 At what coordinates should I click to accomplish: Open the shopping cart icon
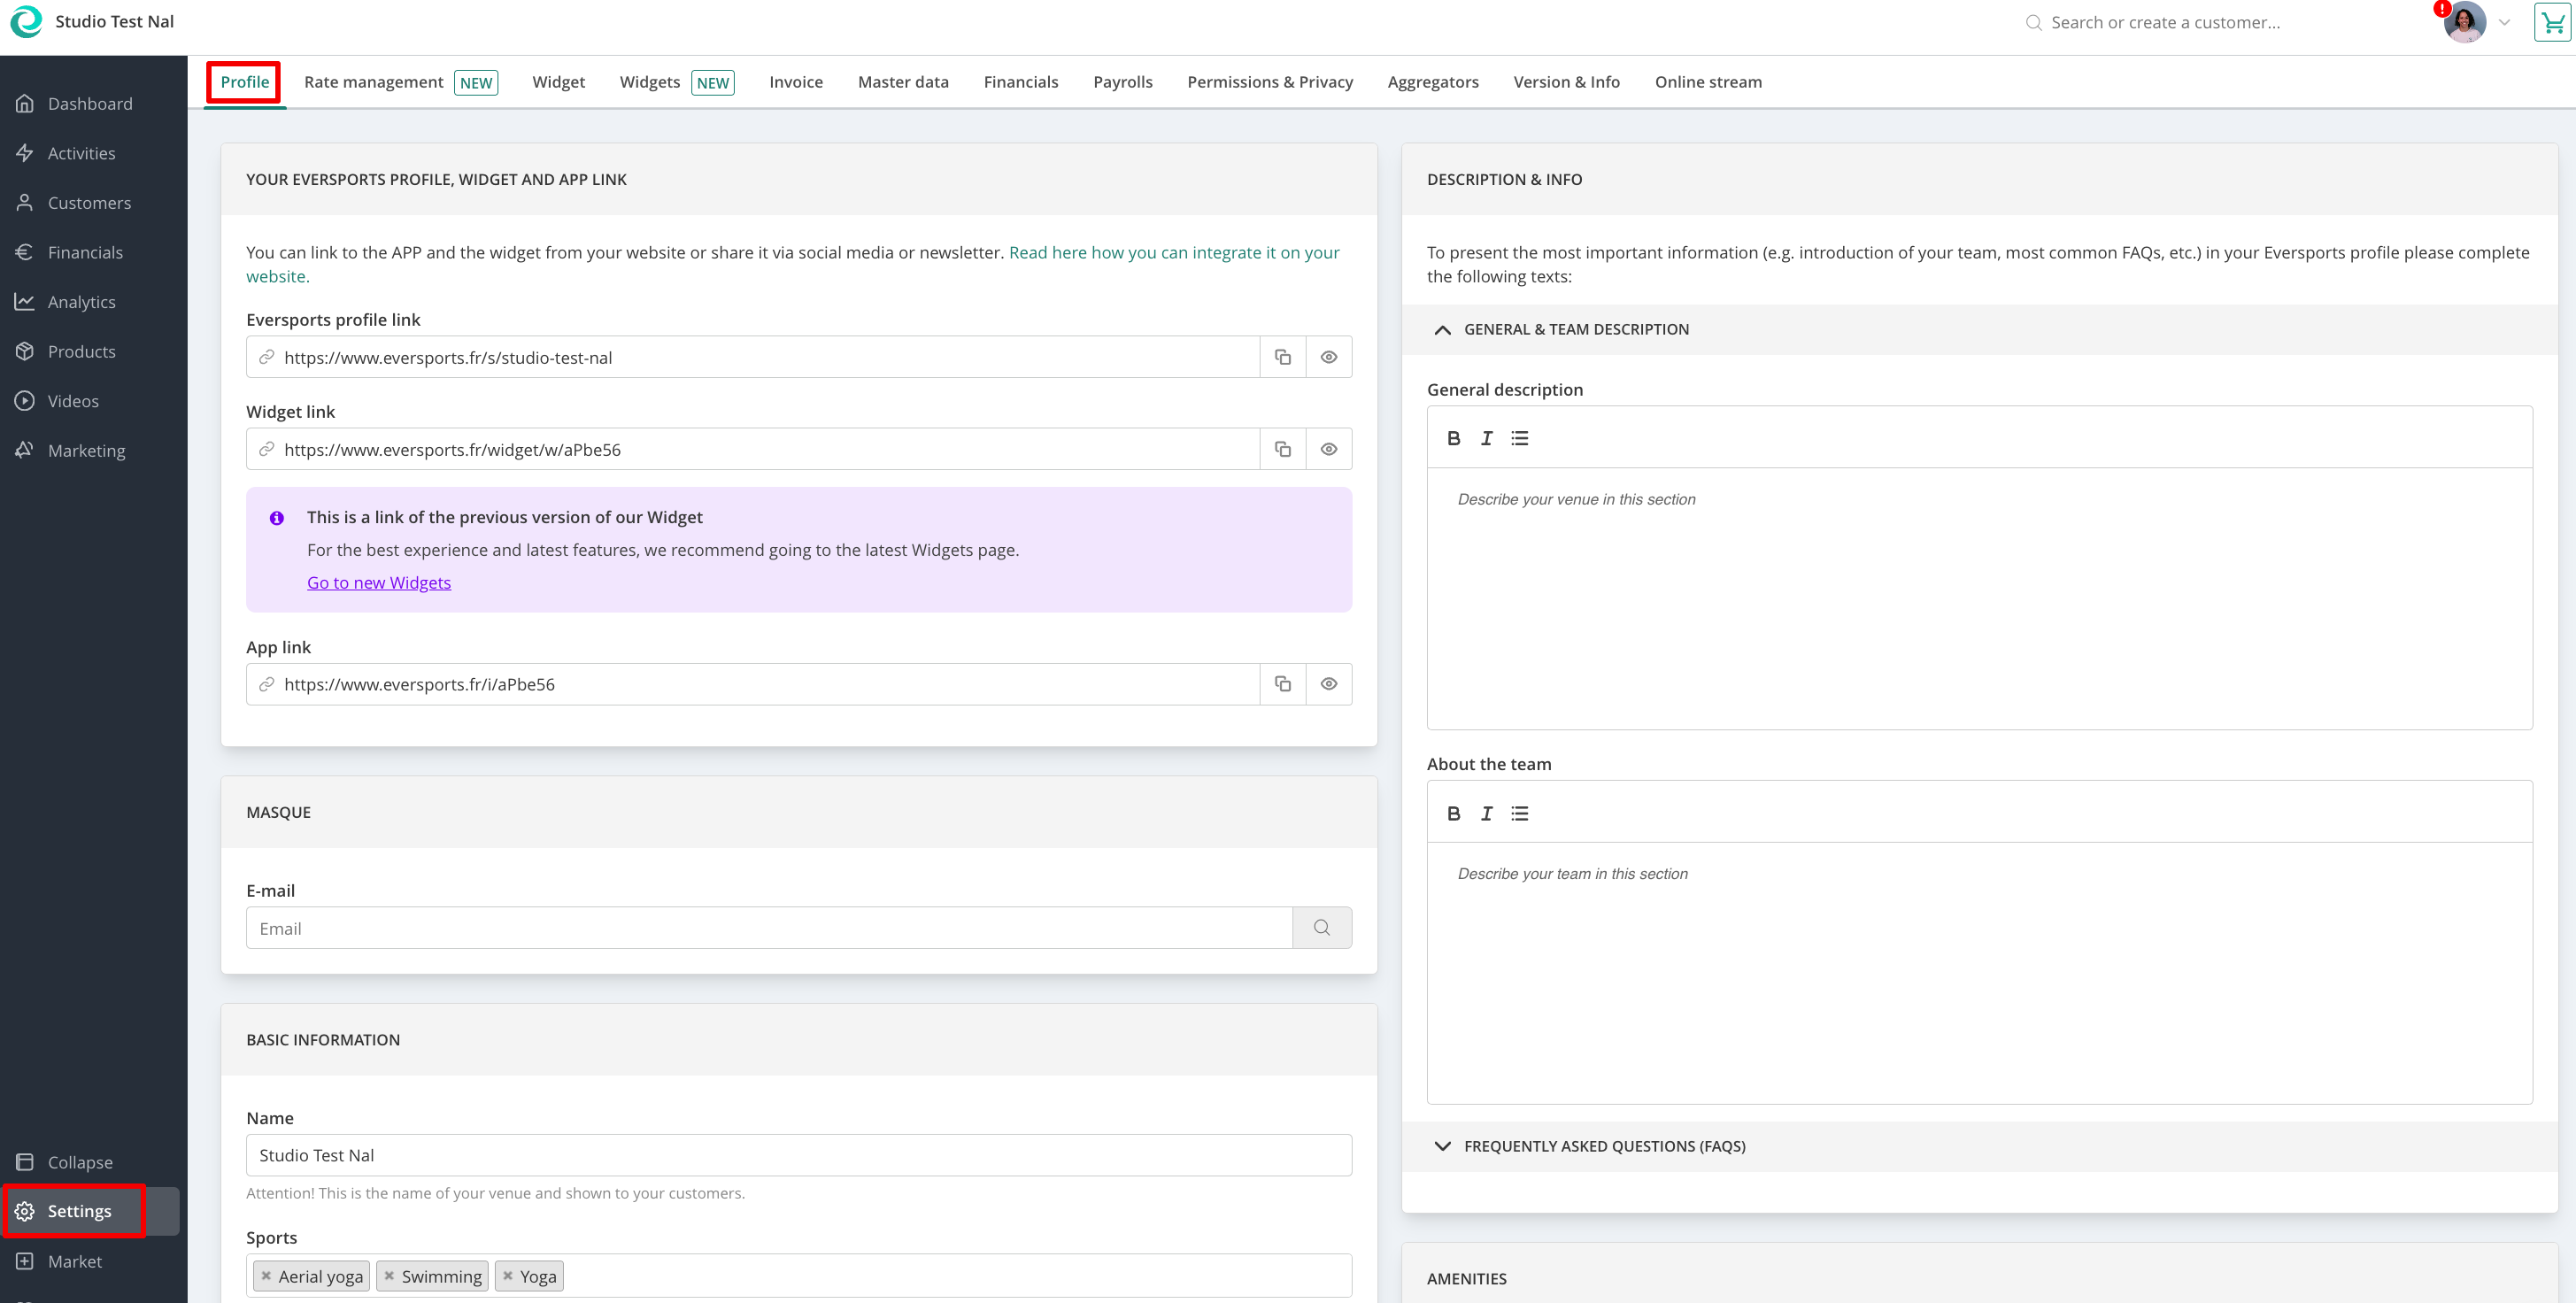pyautogui.click(x=2553, y=23)
